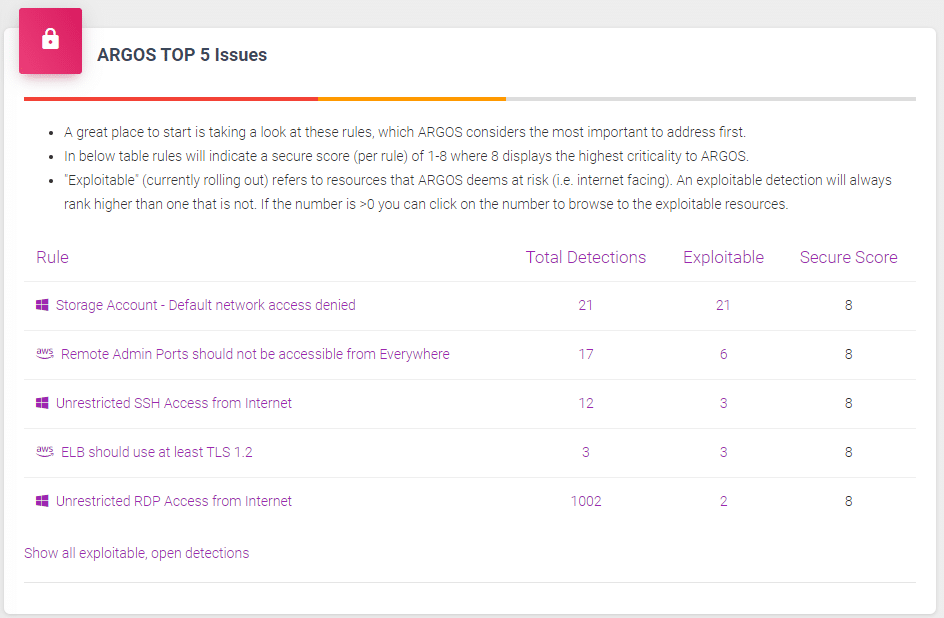Click the Rule column header
The image size is (944, 618).
pyautogui.click(x=52, y=257)
